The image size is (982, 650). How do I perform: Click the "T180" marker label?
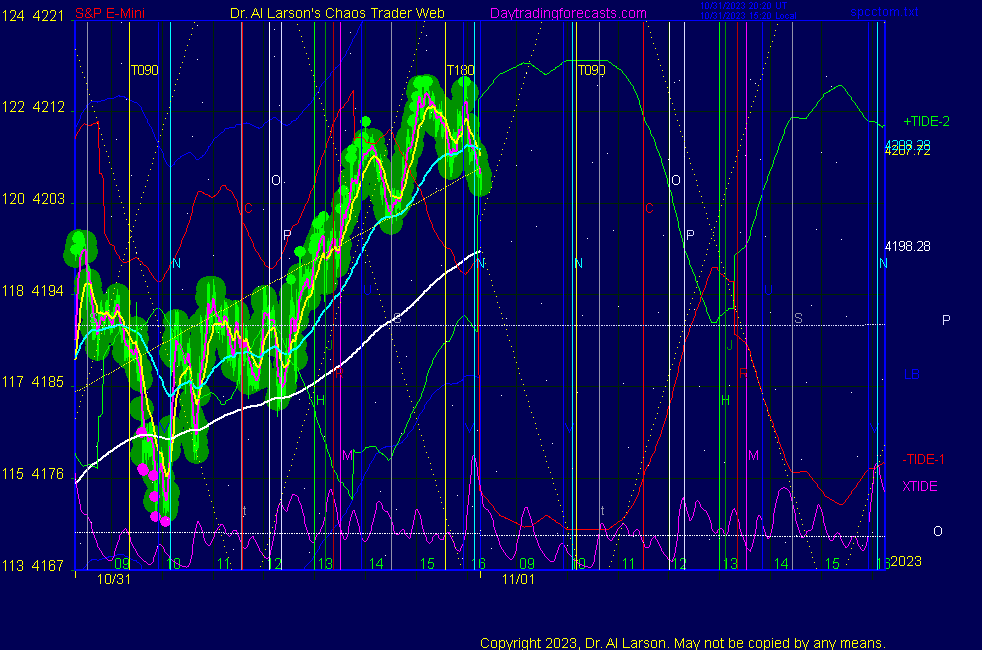pyautogui.click(x=460, y=70)
